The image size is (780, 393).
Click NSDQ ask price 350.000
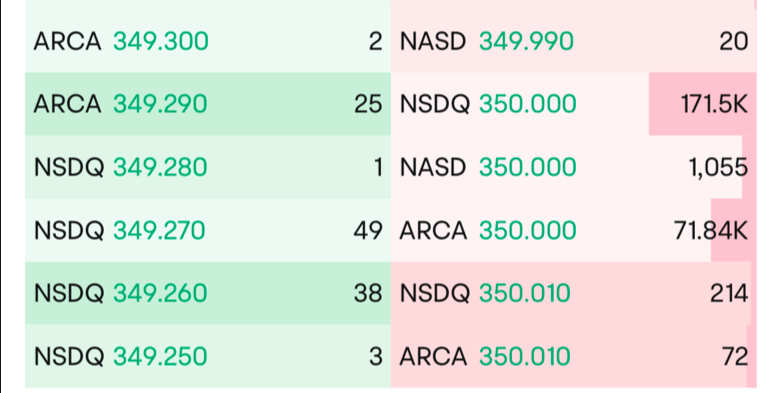(528, 104)
